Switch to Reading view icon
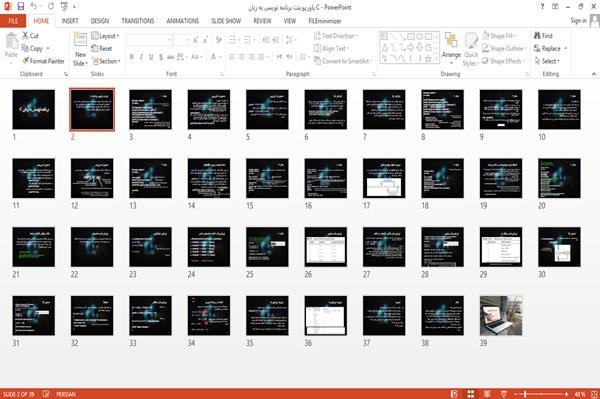The width and height of the screenshot is (600, 399). coord(487,394)
